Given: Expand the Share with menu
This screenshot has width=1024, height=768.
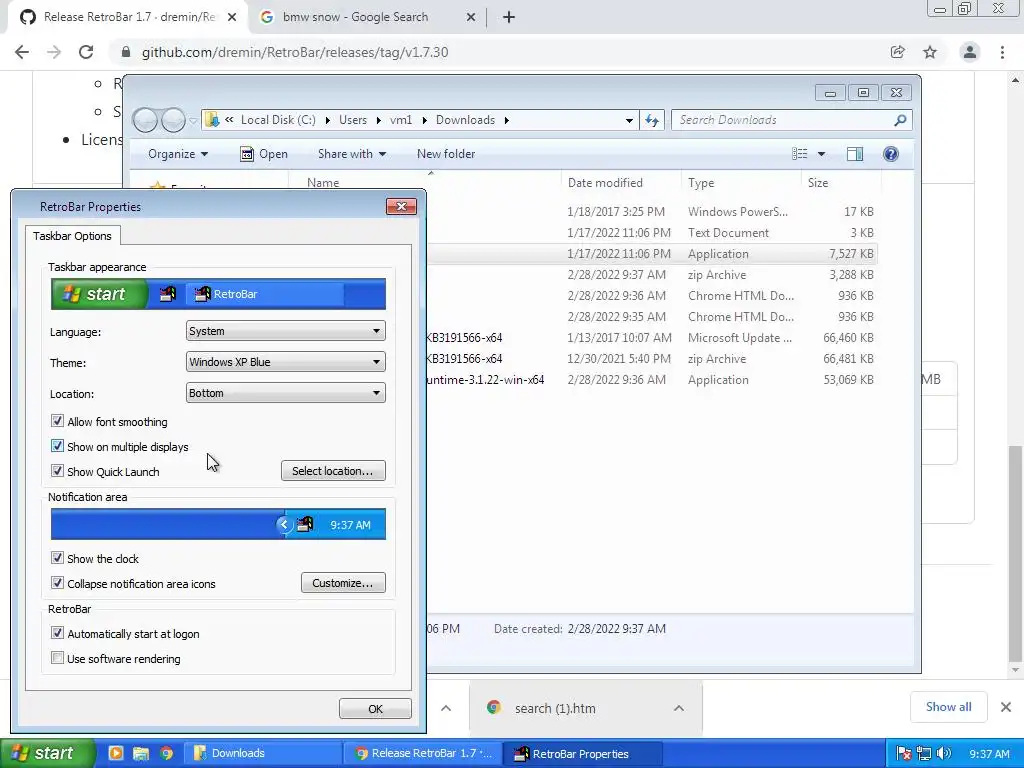Looking at the screenshot, I should click(x=351, y=154).
